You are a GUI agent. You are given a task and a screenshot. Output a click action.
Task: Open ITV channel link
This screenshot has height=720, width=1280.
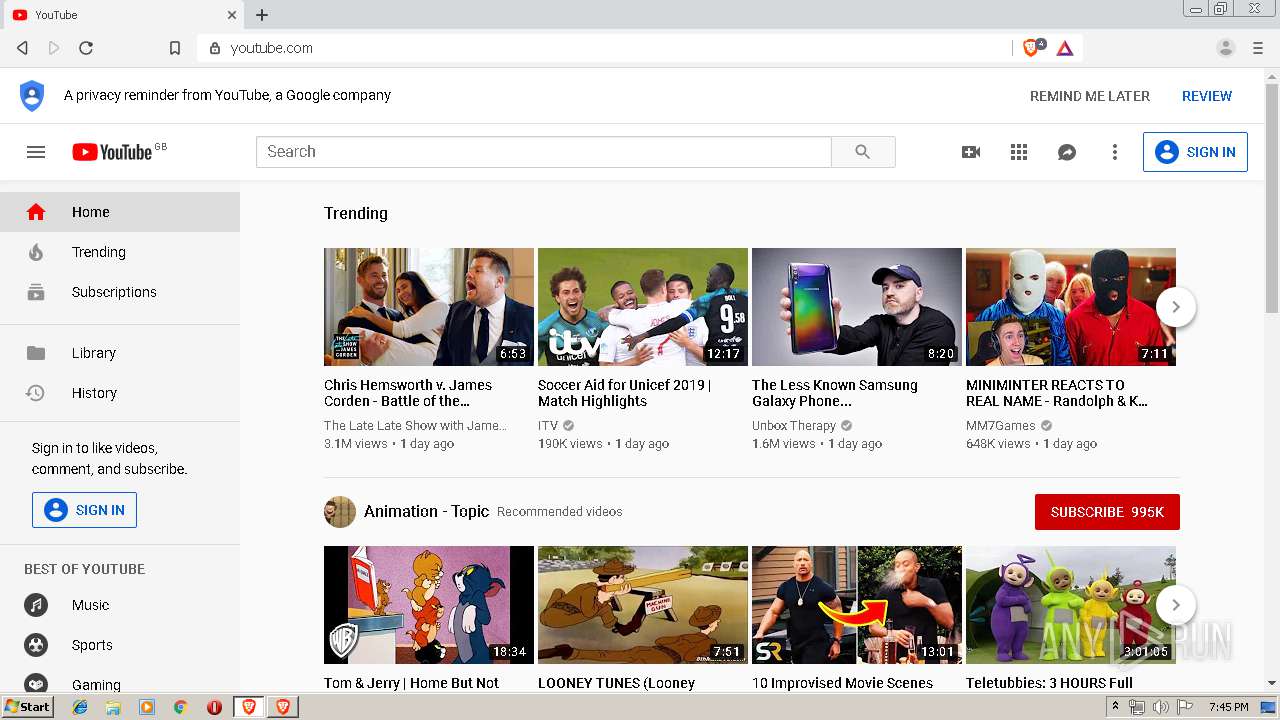point(548,426)
